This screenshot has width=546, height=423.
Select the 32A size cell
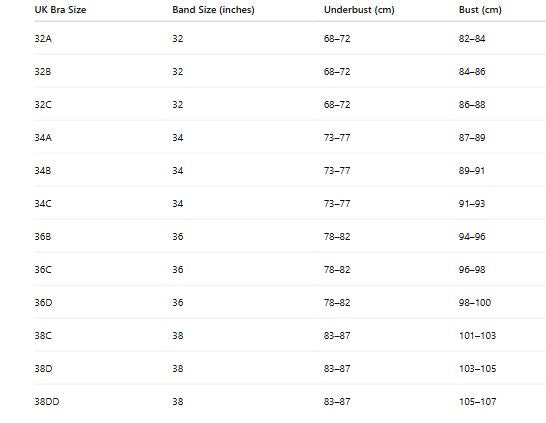pyautogui.click(x=43, y=39)
